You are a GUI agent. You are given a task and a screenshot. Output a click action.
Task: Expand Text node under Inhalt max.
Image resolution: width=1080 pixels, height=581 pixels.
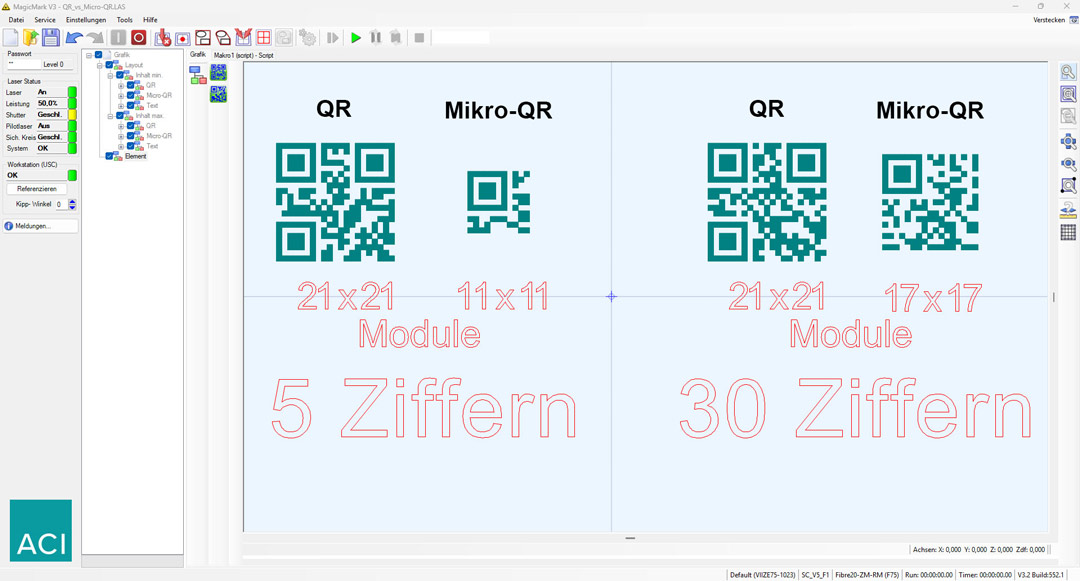click(121, 147)
